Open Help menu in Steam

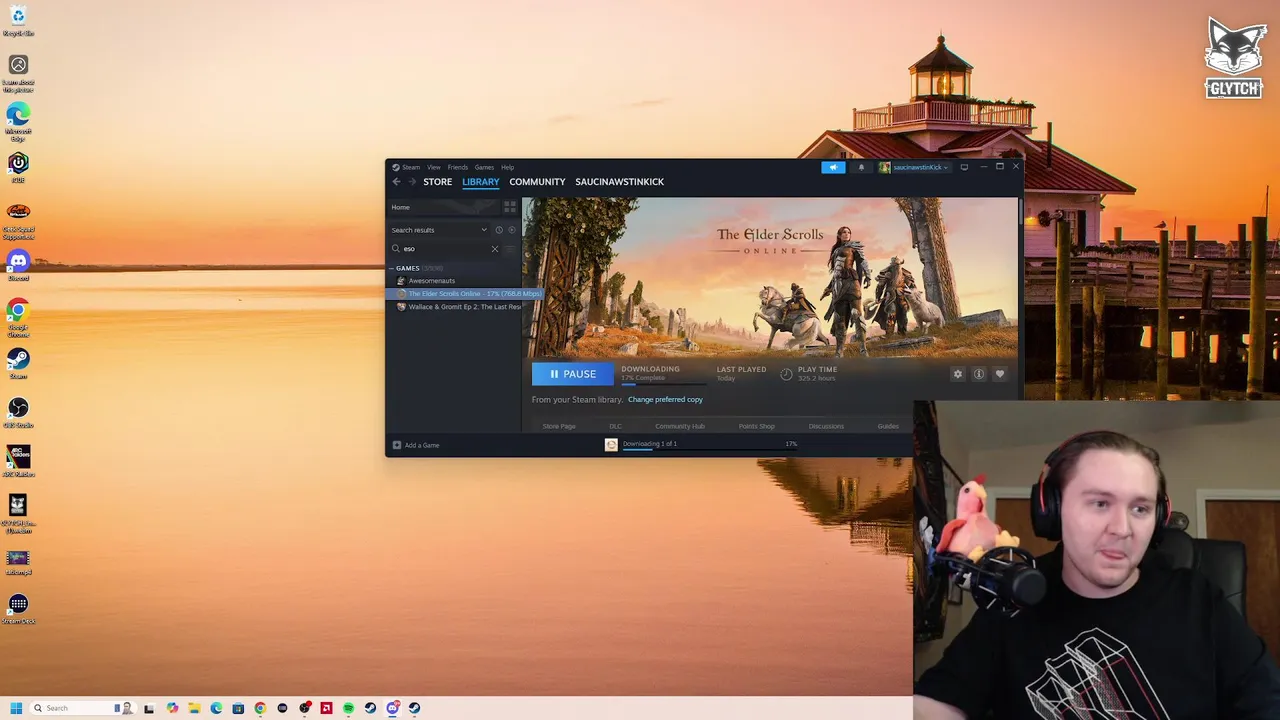508,167
